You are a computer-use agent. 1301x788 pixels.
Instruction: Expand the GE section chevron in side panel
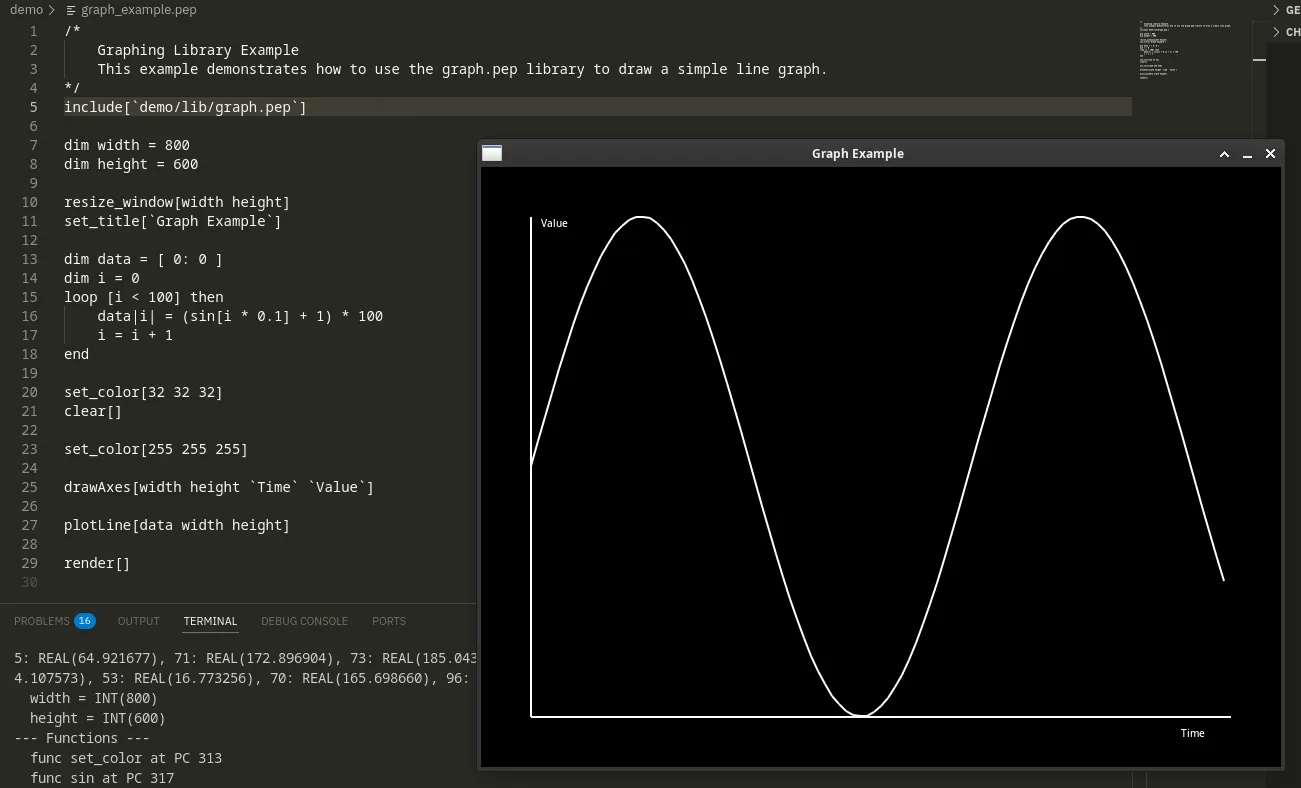(x=1277, y=10)
